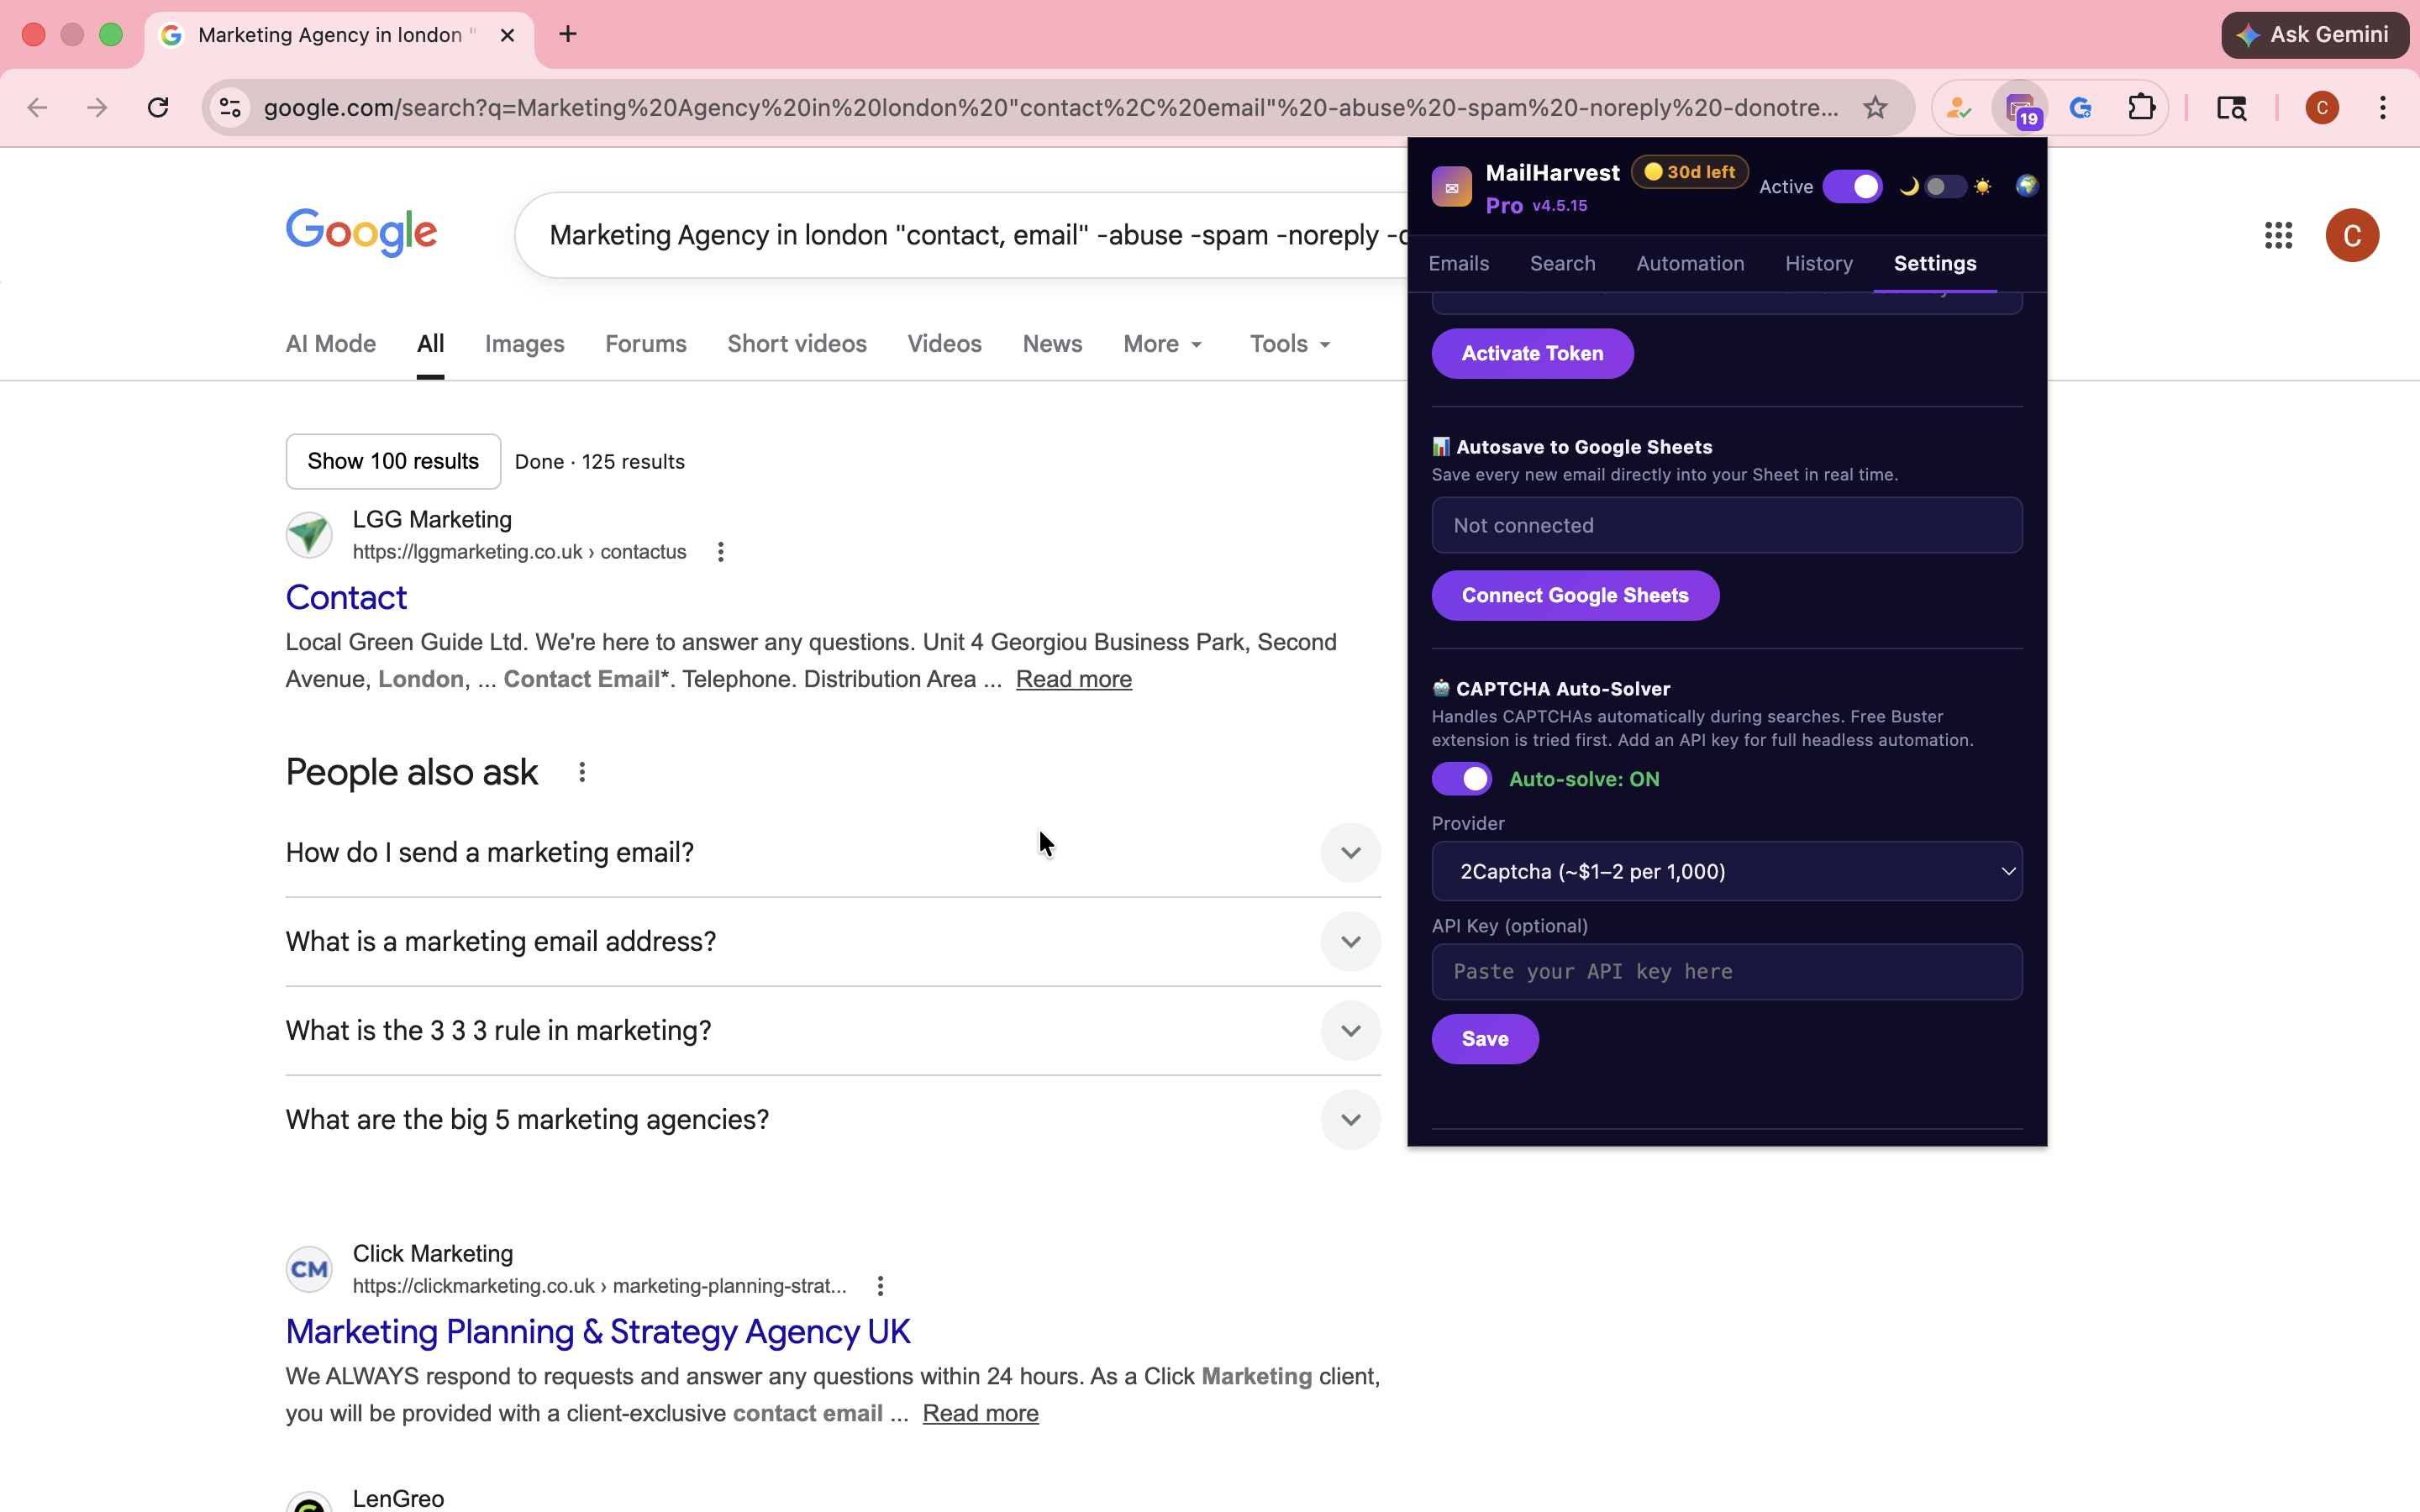Show Videos search results
The width and height of the screenshot is (2420, 1512).
[944, 344]
